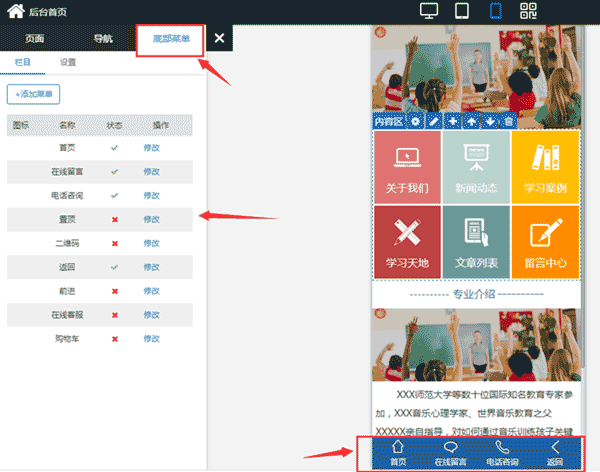Viewport: 600px width, 472px height.
Task: Toggle the red X status for 置顶
Action: click(115, 219)
